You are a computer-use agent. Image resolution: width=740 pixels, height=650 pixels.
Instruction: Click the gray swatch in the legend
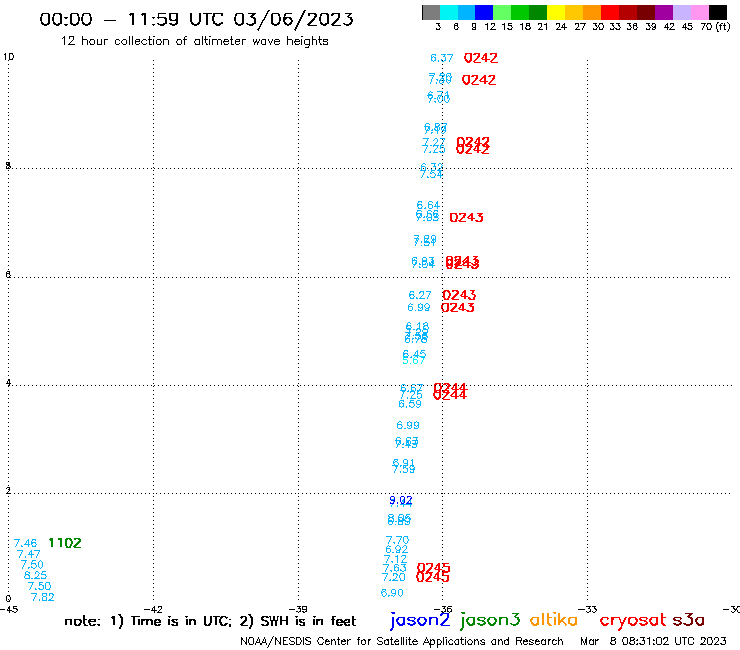click(x=431, y=12)
